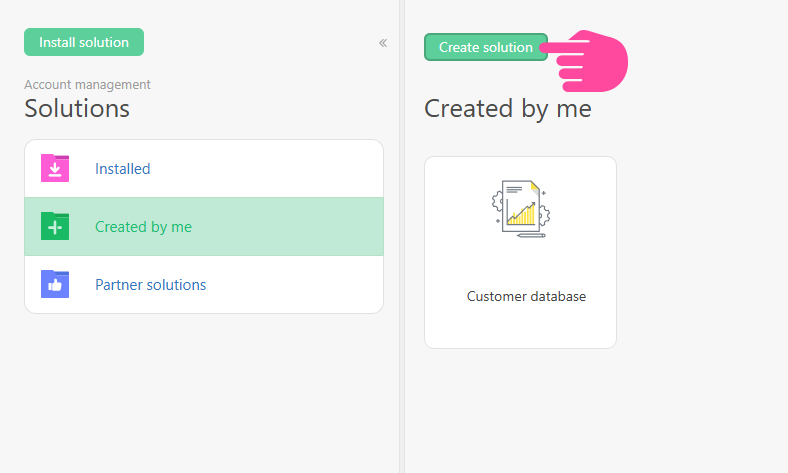Click the blue thumbs-up Partner solutions icon
Screen dimensions: 788x473
click(55, 284)
